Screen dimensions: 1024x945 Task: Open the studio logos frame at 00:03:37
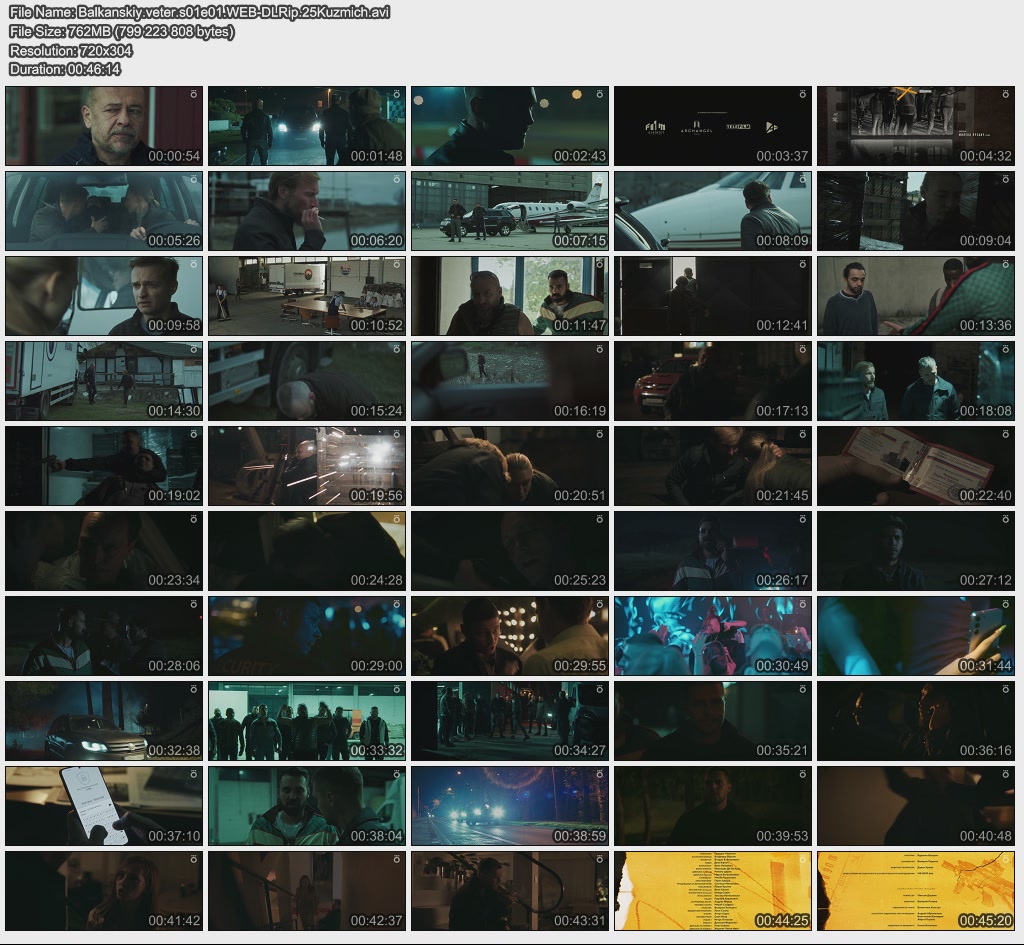click(x=713, y=126)
